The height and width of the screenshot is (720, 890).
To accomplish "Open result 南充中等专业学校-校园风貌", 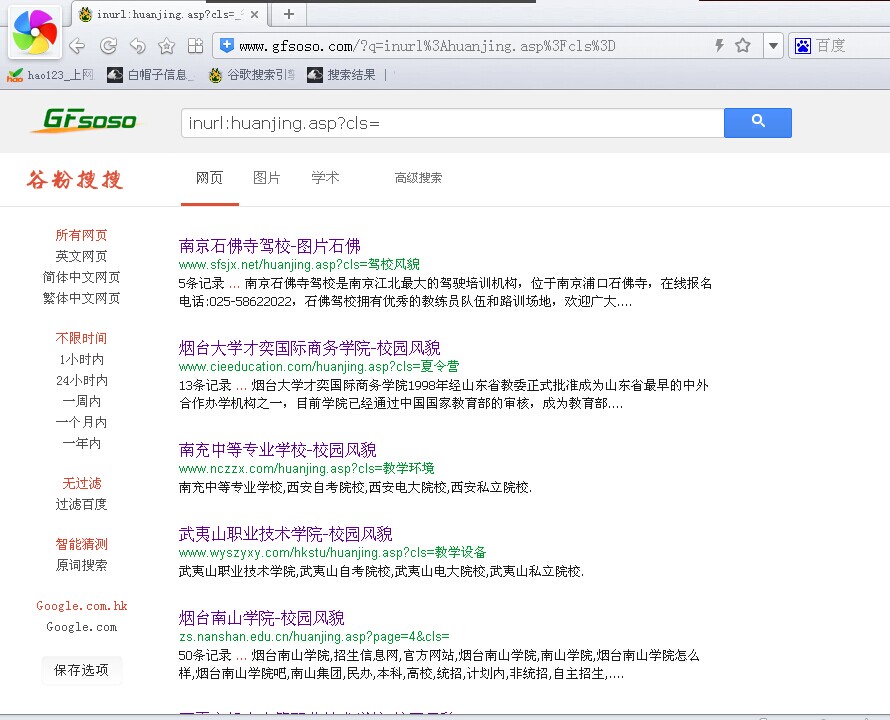I will [x=277, y=450].
